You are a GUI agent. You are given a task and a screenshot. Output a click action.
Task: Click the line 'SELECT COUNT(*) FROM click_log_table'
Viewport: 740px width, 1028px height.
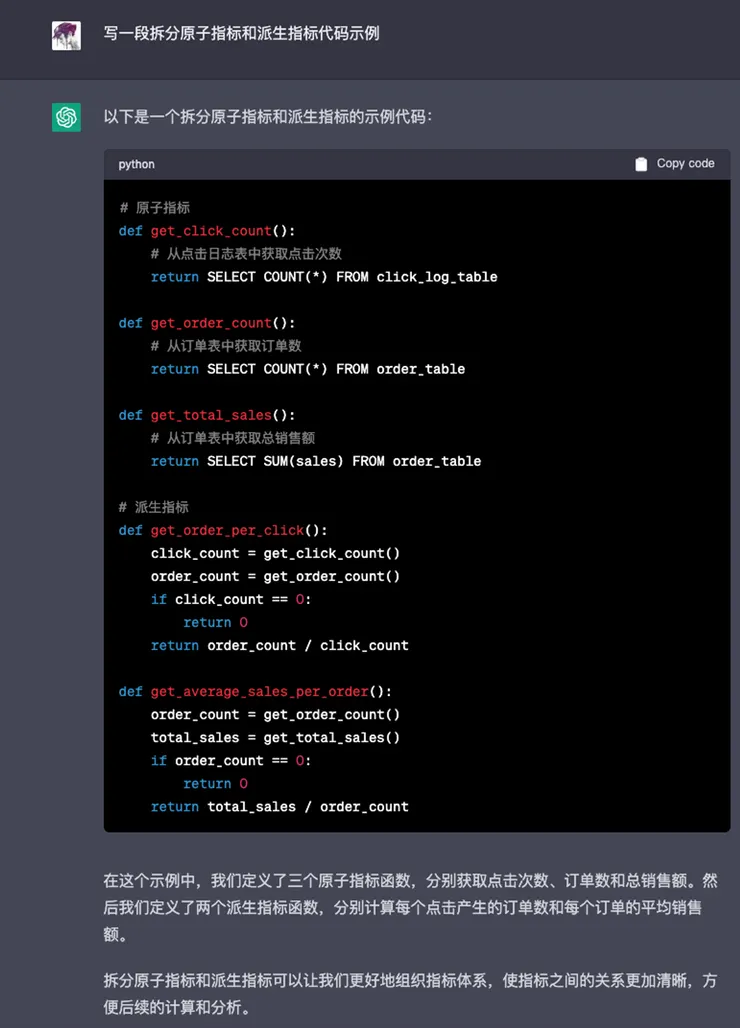click(x=352, y=277)
